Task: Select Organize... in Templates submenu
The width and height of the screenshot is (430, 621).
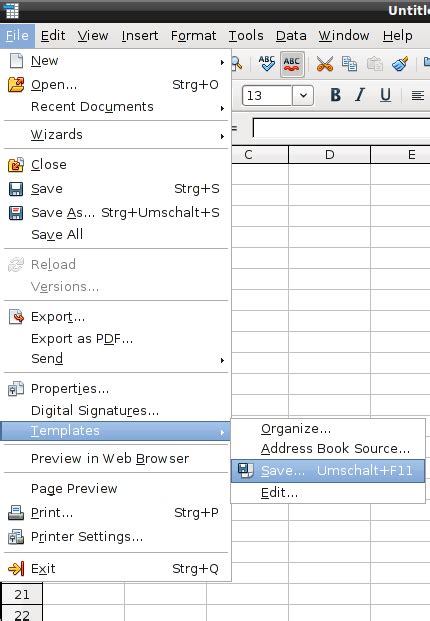Action: pos(296,429)
